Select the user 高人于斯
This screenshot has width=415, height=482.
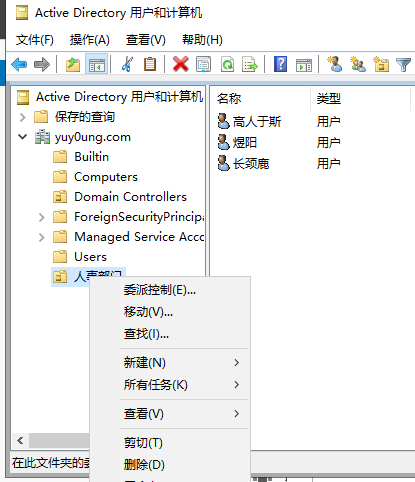coord(257,121)
